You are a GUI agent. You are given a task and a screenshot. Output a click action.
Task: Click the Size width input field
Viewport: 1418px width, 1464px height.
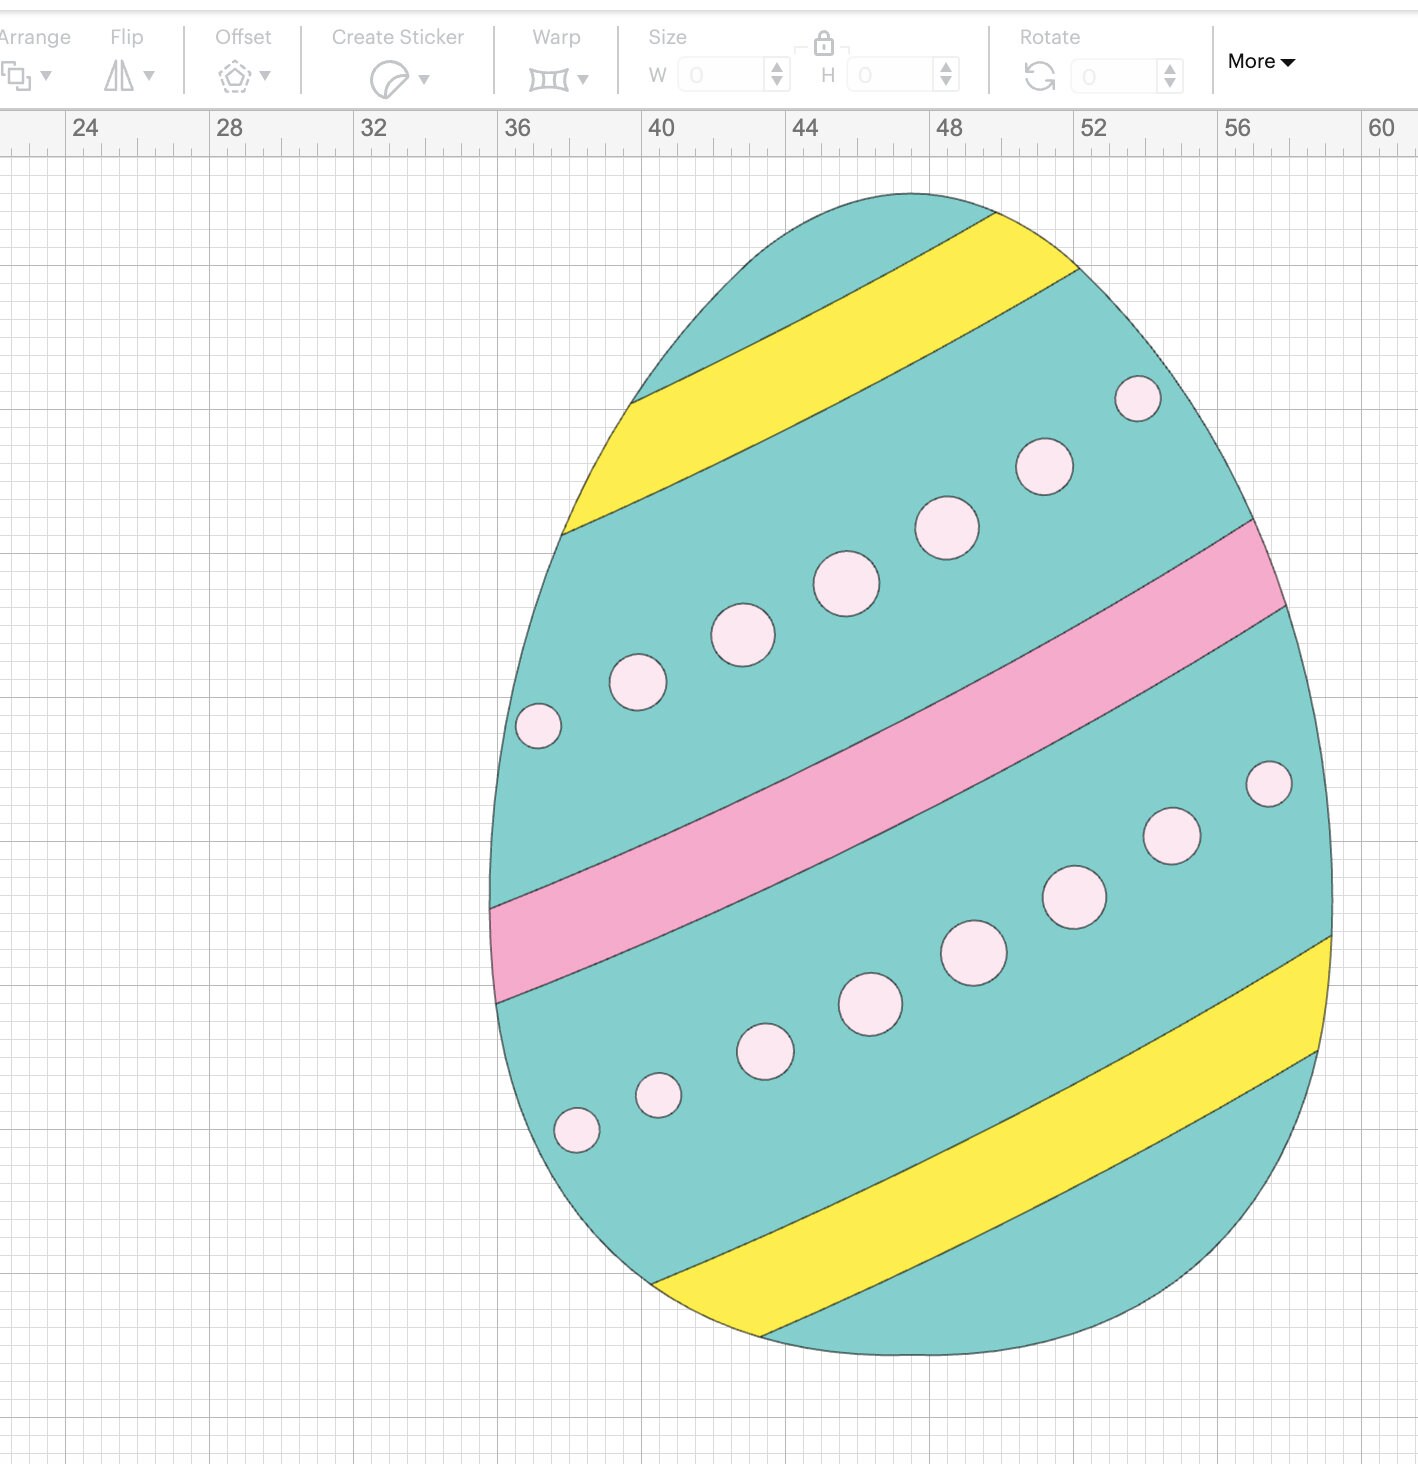(721, 75)
